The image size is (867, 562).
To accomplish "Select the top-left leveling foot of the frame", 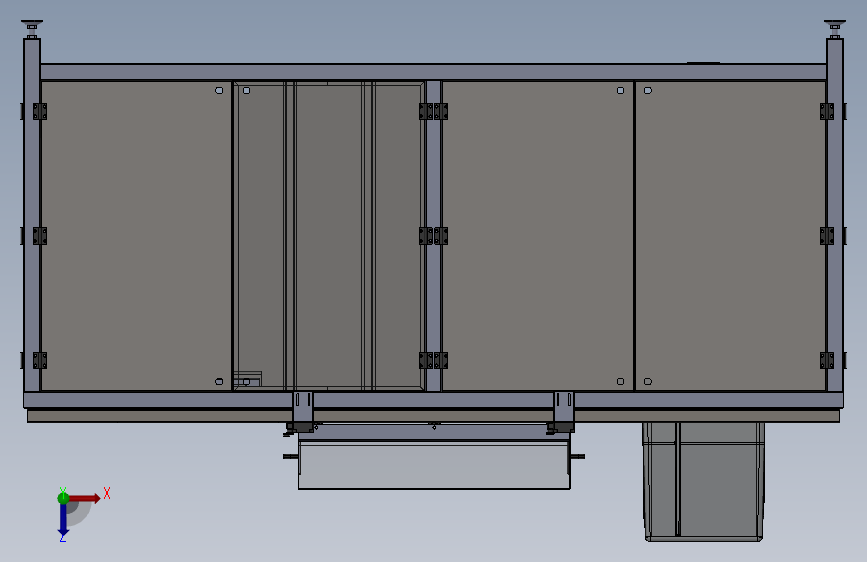I will tap(32, 29).
